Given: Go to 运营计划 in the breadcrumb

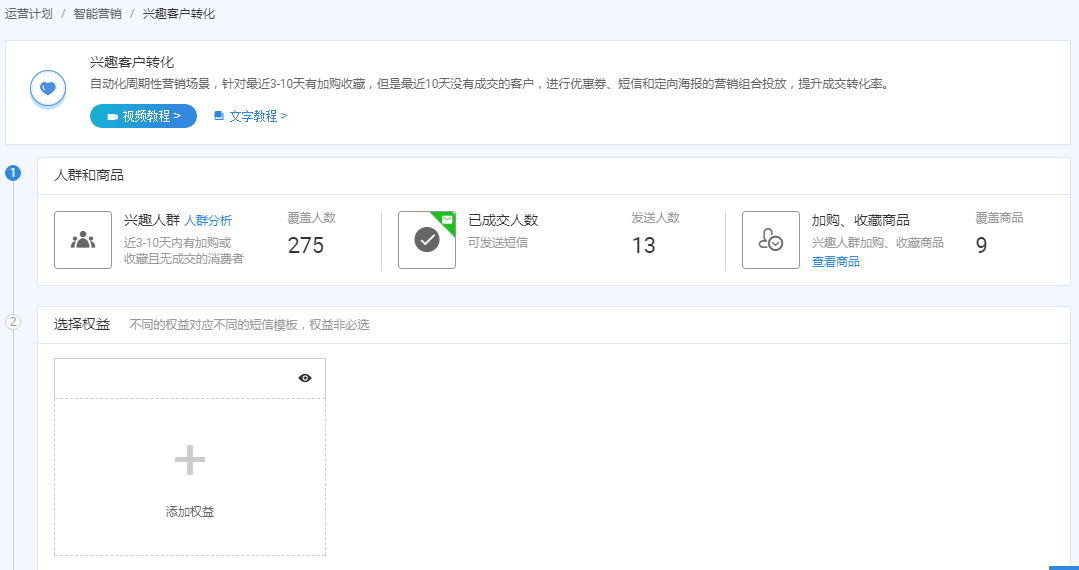Looking at the screenshot, I should 28,14.
